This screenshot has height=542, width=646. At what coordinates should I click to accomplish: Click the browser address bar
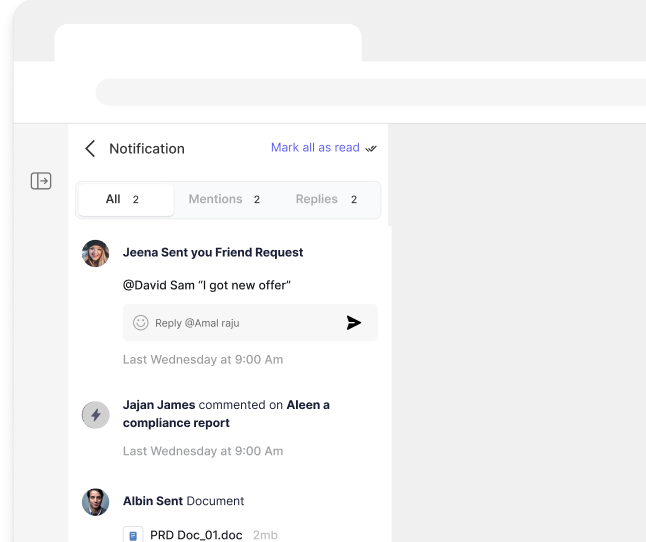(370, 92)
